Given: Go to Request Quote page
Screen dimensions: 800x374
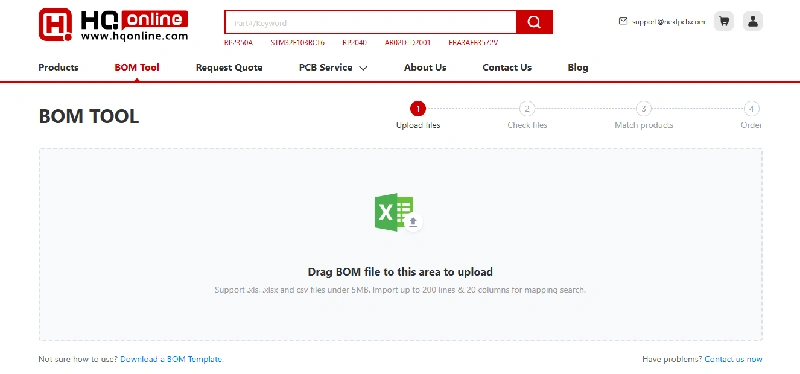Looking at the screenshot, I should pyautogui.click(x=229, y=67).
